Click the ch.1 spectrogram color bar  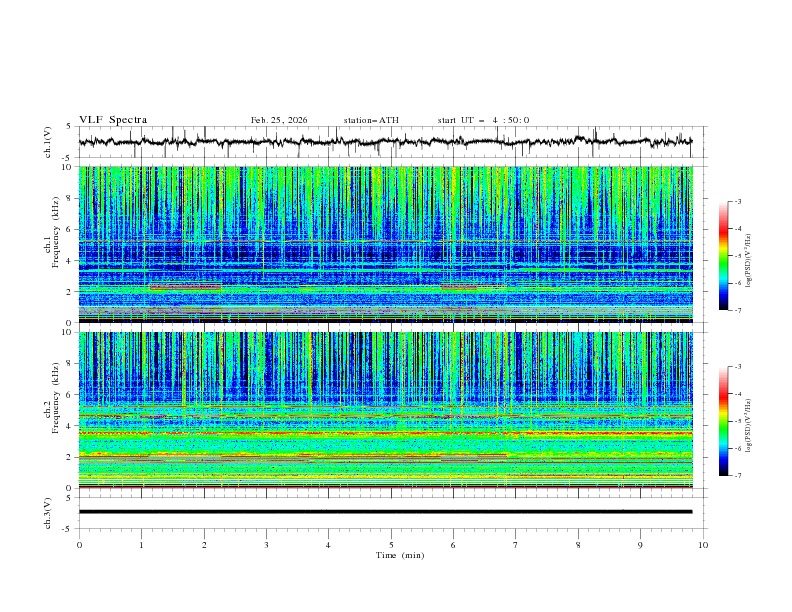pyautogui.click(x=723, y=256)
